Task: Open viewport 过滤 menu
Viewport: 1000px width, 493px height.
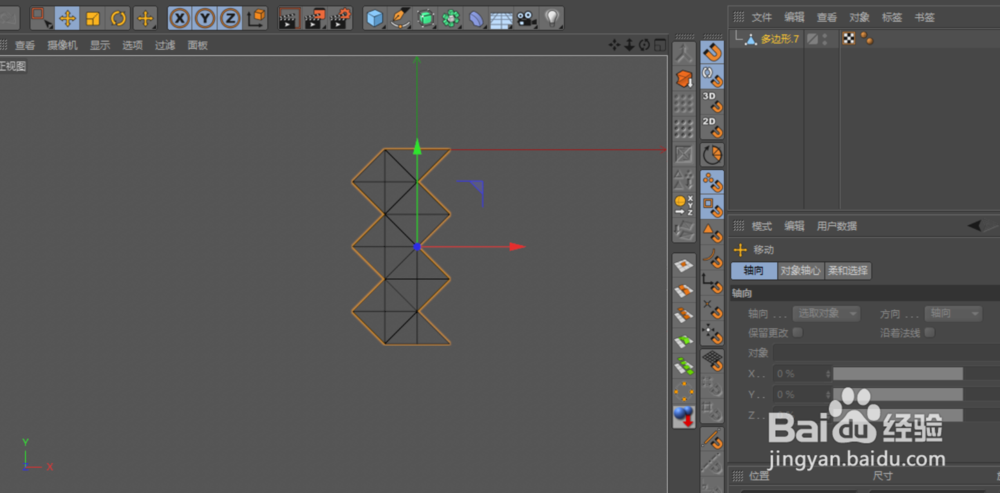Action: click(x=165, y=45)
